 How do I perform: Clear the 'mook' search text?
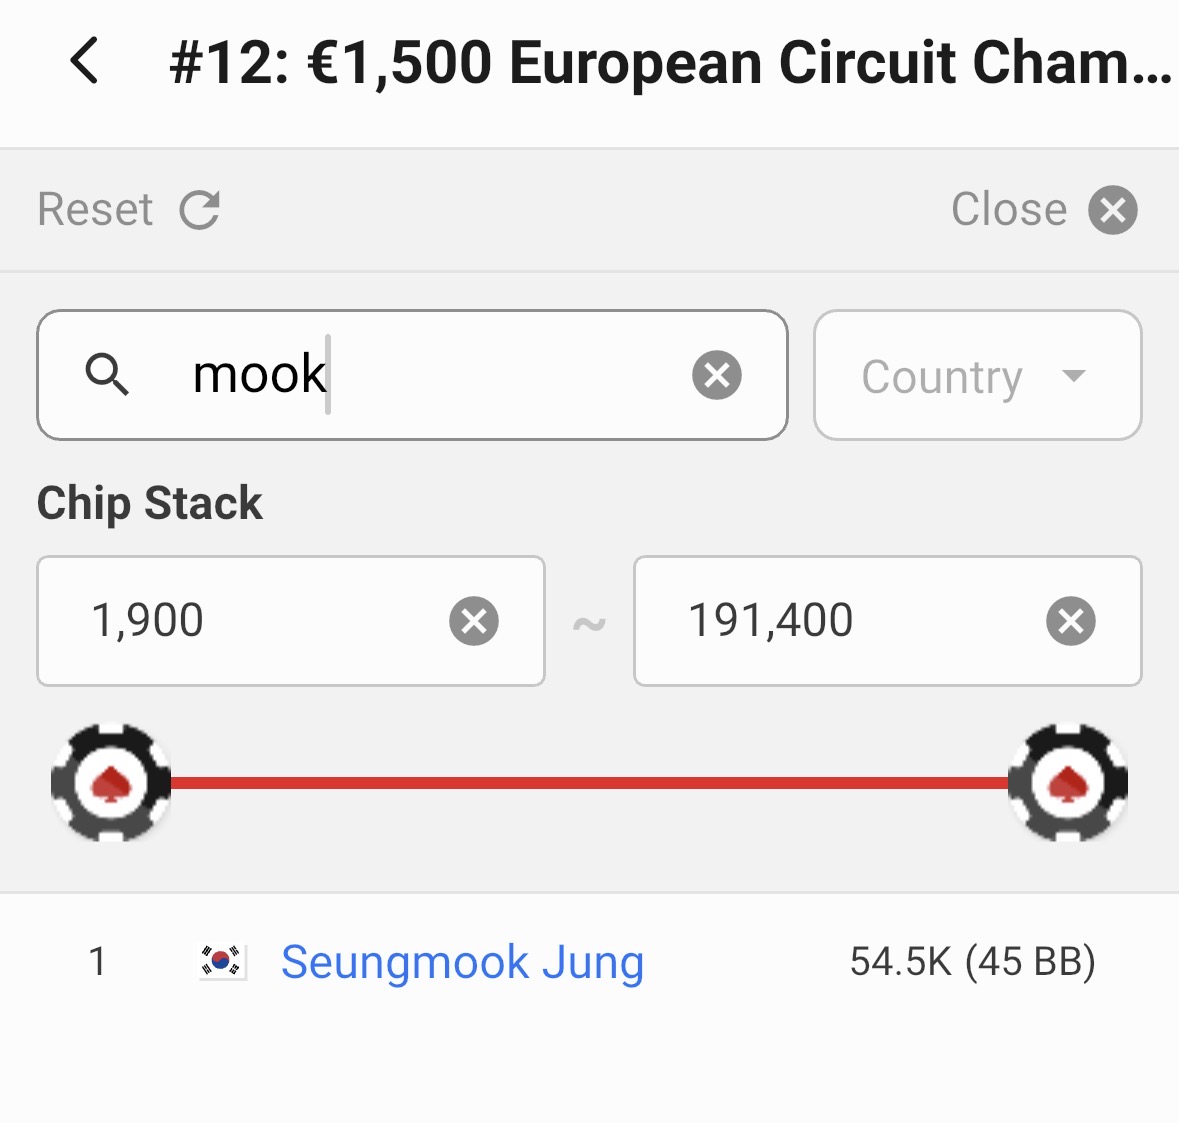point(716,375)
